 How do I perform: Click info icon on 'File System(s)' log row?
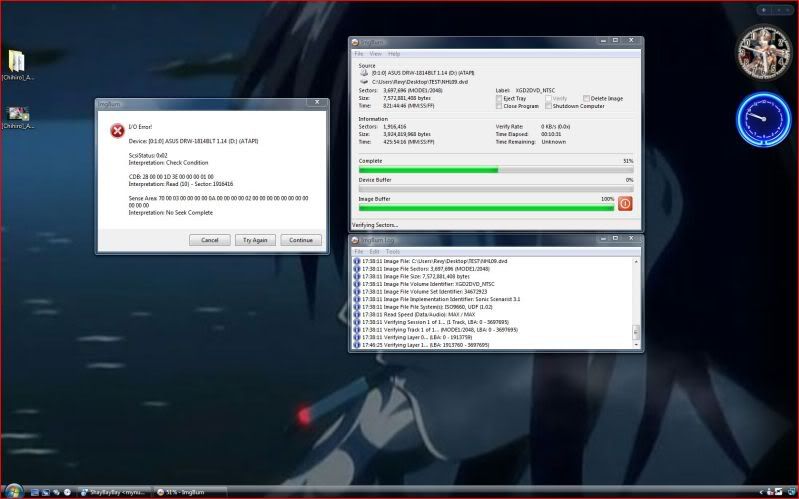(357, 307)
